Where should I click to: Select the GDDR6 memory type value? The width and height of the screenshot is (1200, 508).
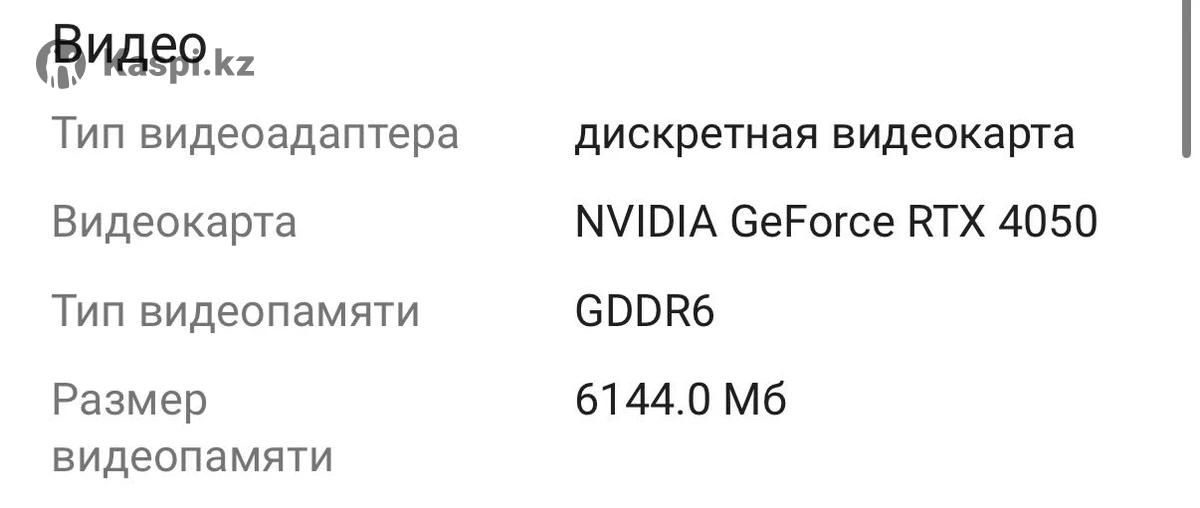pyautogui.click(x=644, y=311)
